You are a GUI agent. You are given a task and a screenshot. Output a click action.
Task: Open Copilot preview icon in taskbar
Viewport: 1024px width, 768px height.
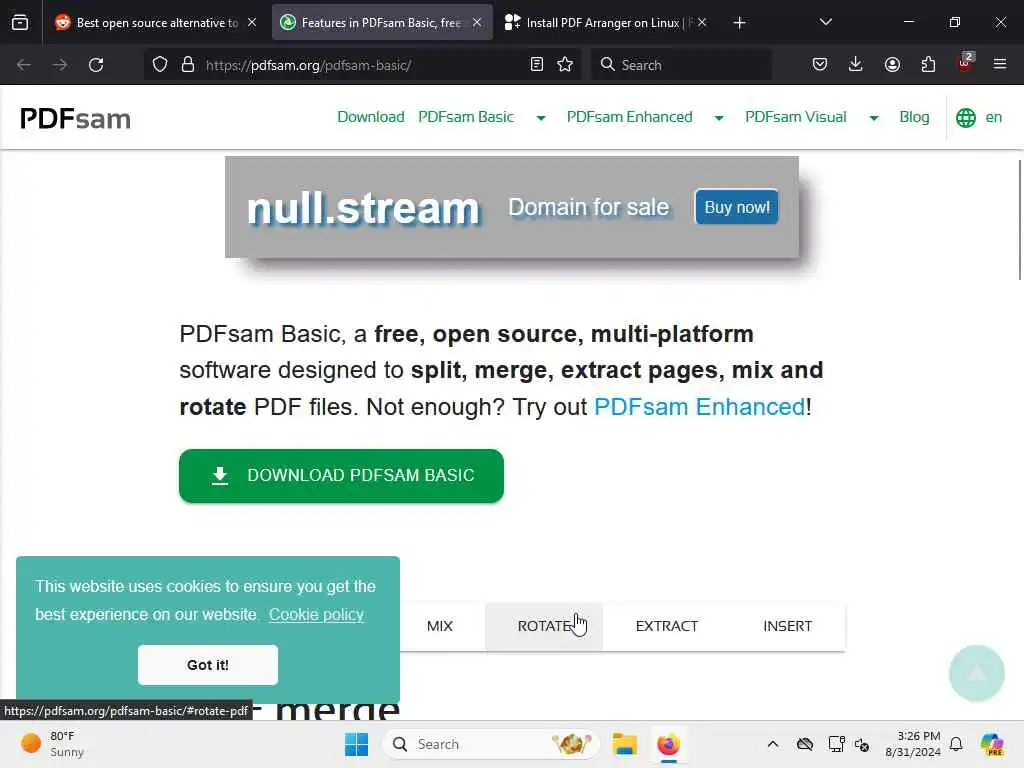pyautogui.click(x=992, y=744)
